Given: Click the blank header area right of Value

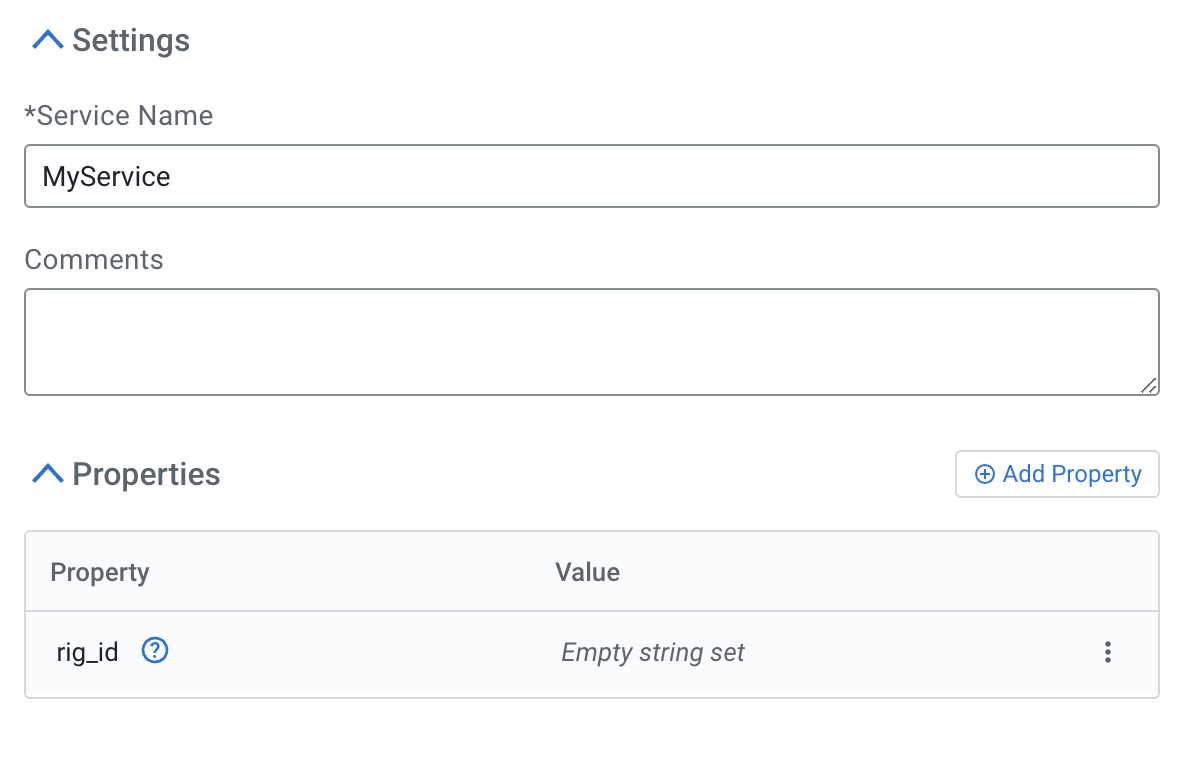Looking at the screenshot, I should (880, 572).
